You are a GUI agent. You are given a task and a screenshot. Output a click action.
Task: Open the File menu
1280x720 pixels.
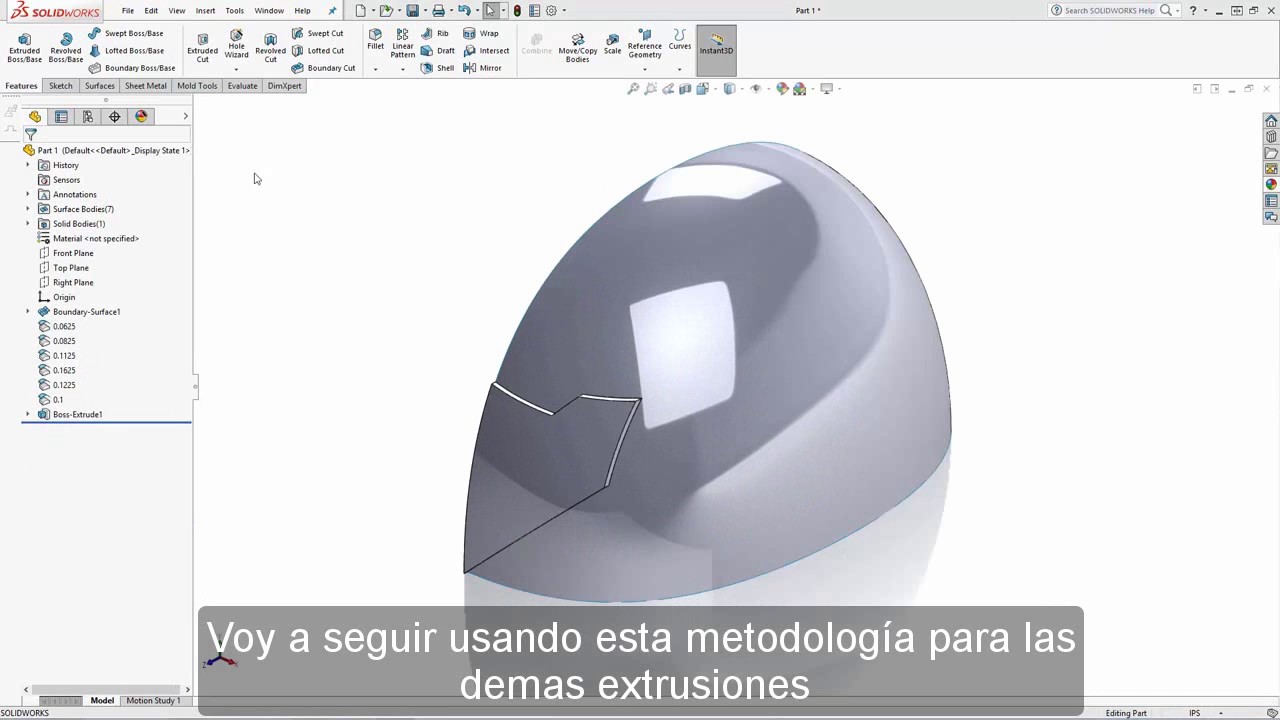[128, 11]
